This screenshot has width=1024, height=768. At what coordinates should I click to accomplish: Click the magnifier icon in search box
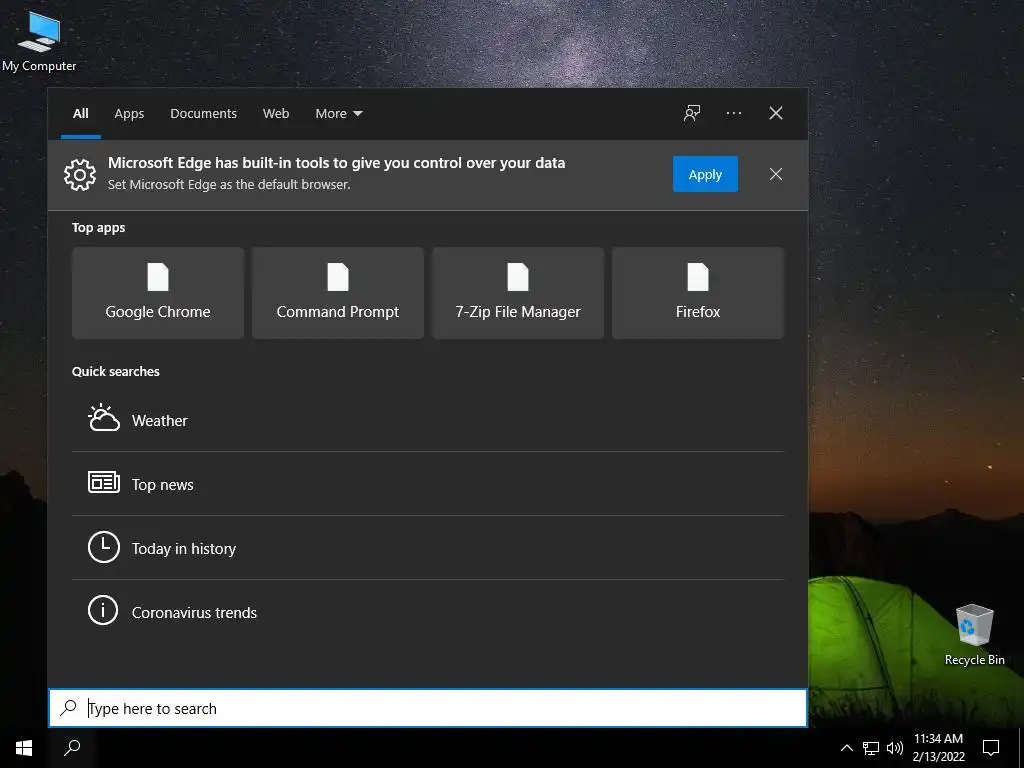coord(68,708)
